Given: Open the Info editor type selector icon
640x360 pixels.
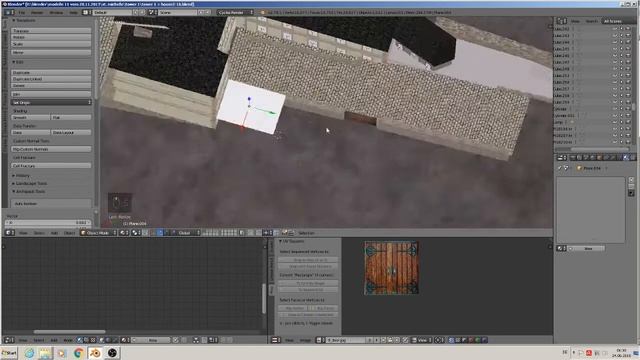Looking at the screenshot, I should [x=8, y=13].
